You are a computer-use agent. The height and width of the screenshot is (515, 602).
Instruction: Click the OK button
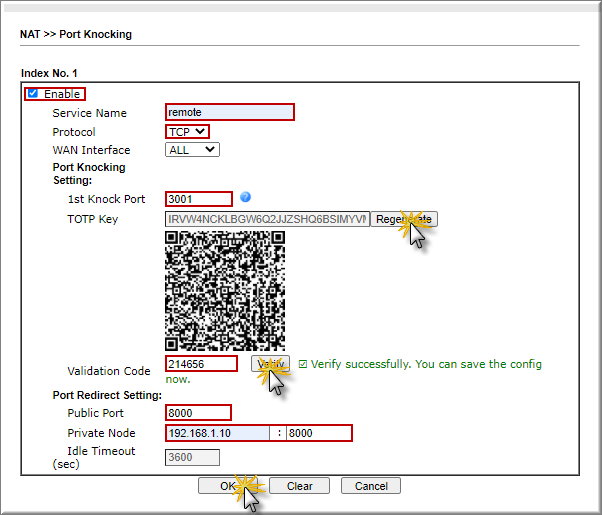coord(227,486)
